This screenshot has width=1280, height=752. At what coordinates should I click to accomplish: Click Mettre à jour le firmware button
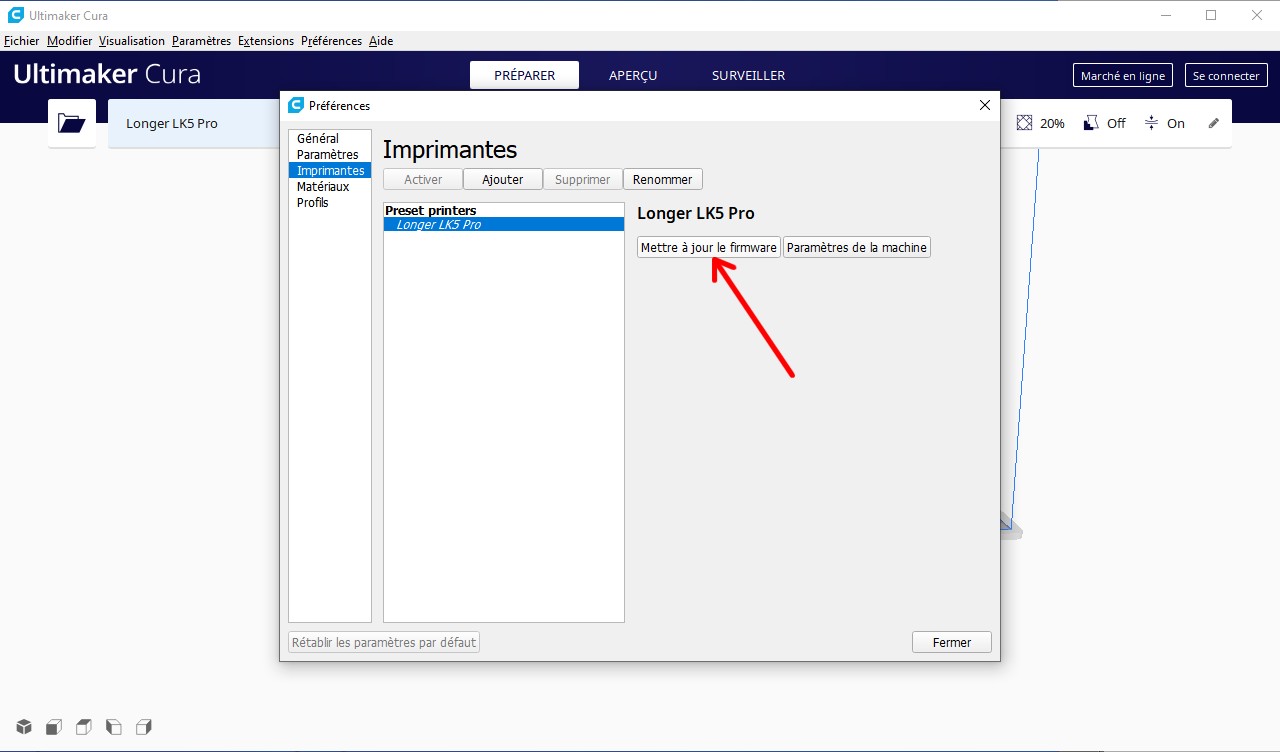click(709, 247)
